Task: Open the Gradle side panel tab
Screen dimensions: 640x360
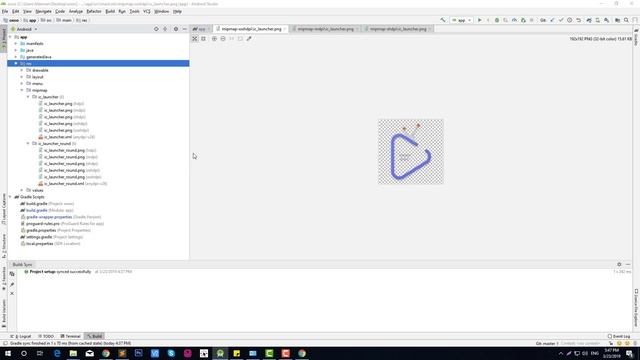Action: 636,37
